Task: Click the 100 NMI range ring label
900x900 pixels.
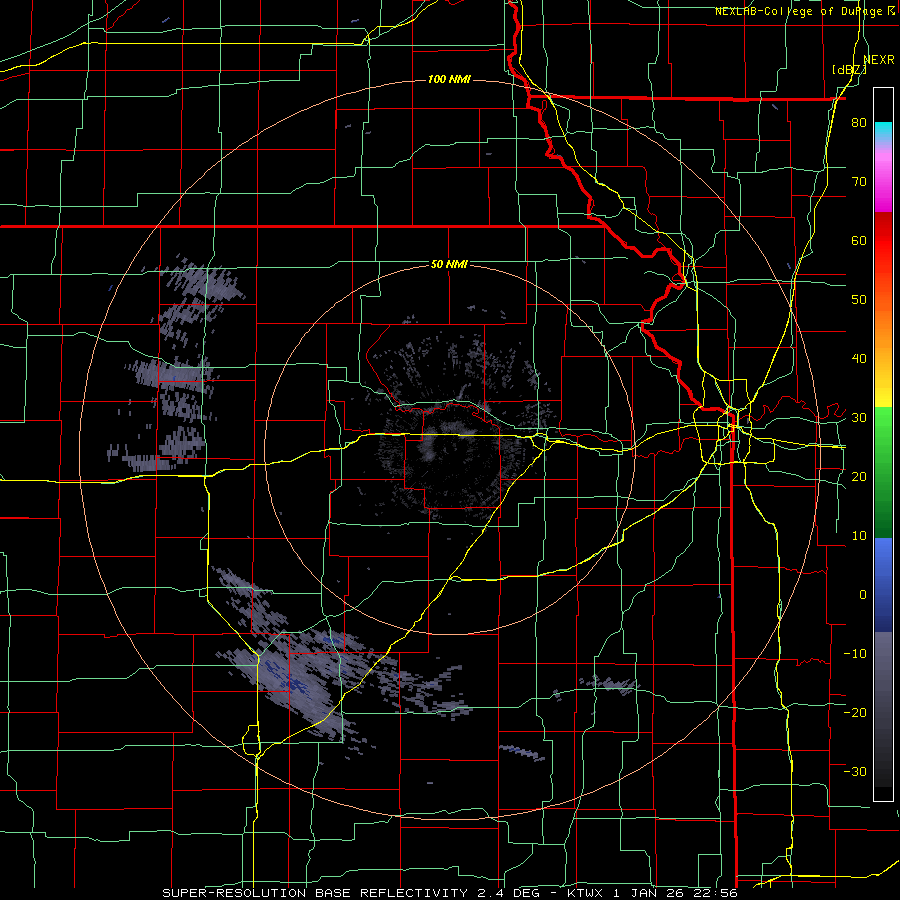Action: click(449, 79)
